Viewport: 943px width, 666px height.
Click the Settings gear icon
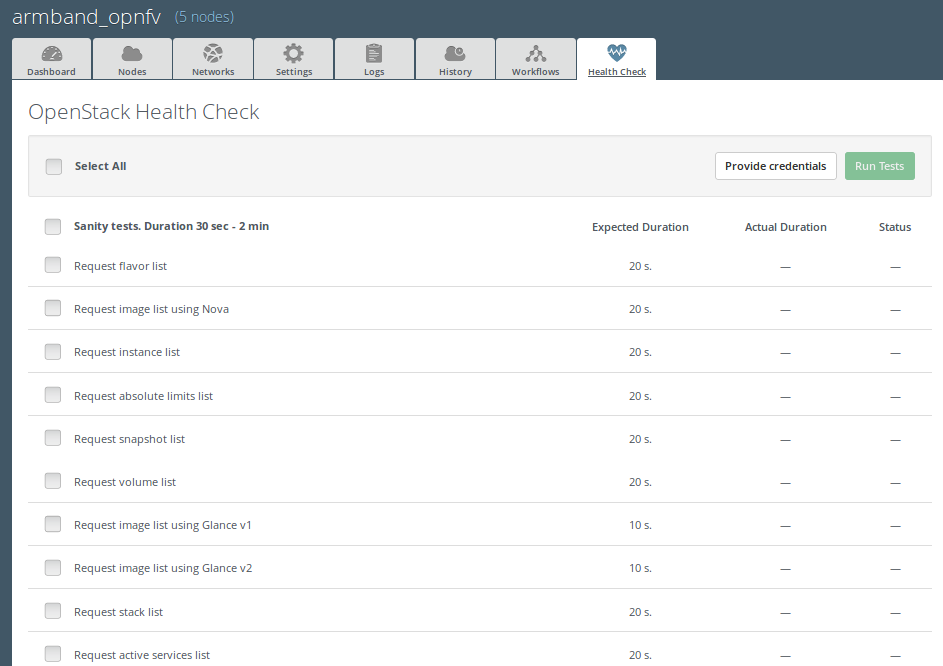click(293, 54)
